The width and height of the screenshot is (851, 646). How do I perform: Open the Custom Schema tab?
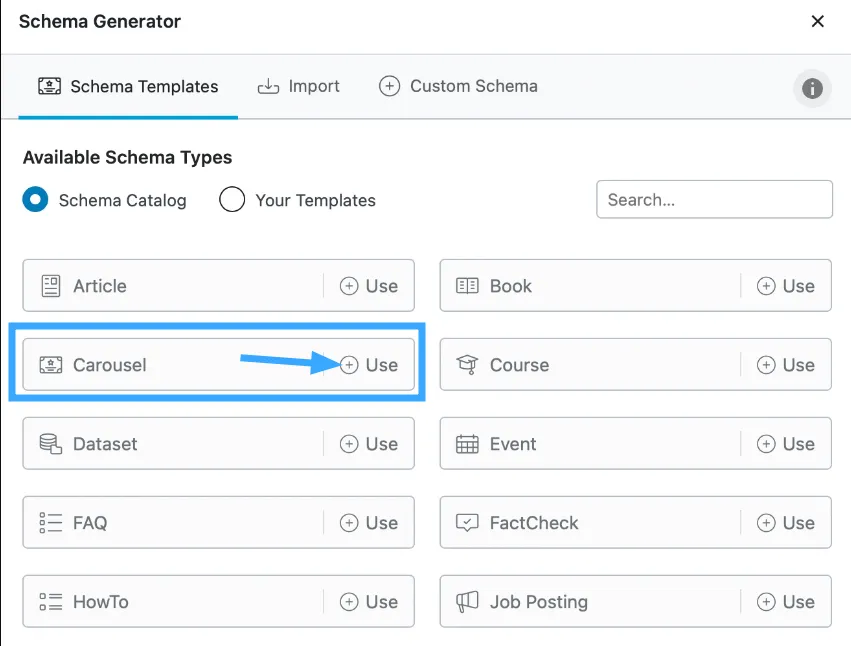click(x=459, y=87)
